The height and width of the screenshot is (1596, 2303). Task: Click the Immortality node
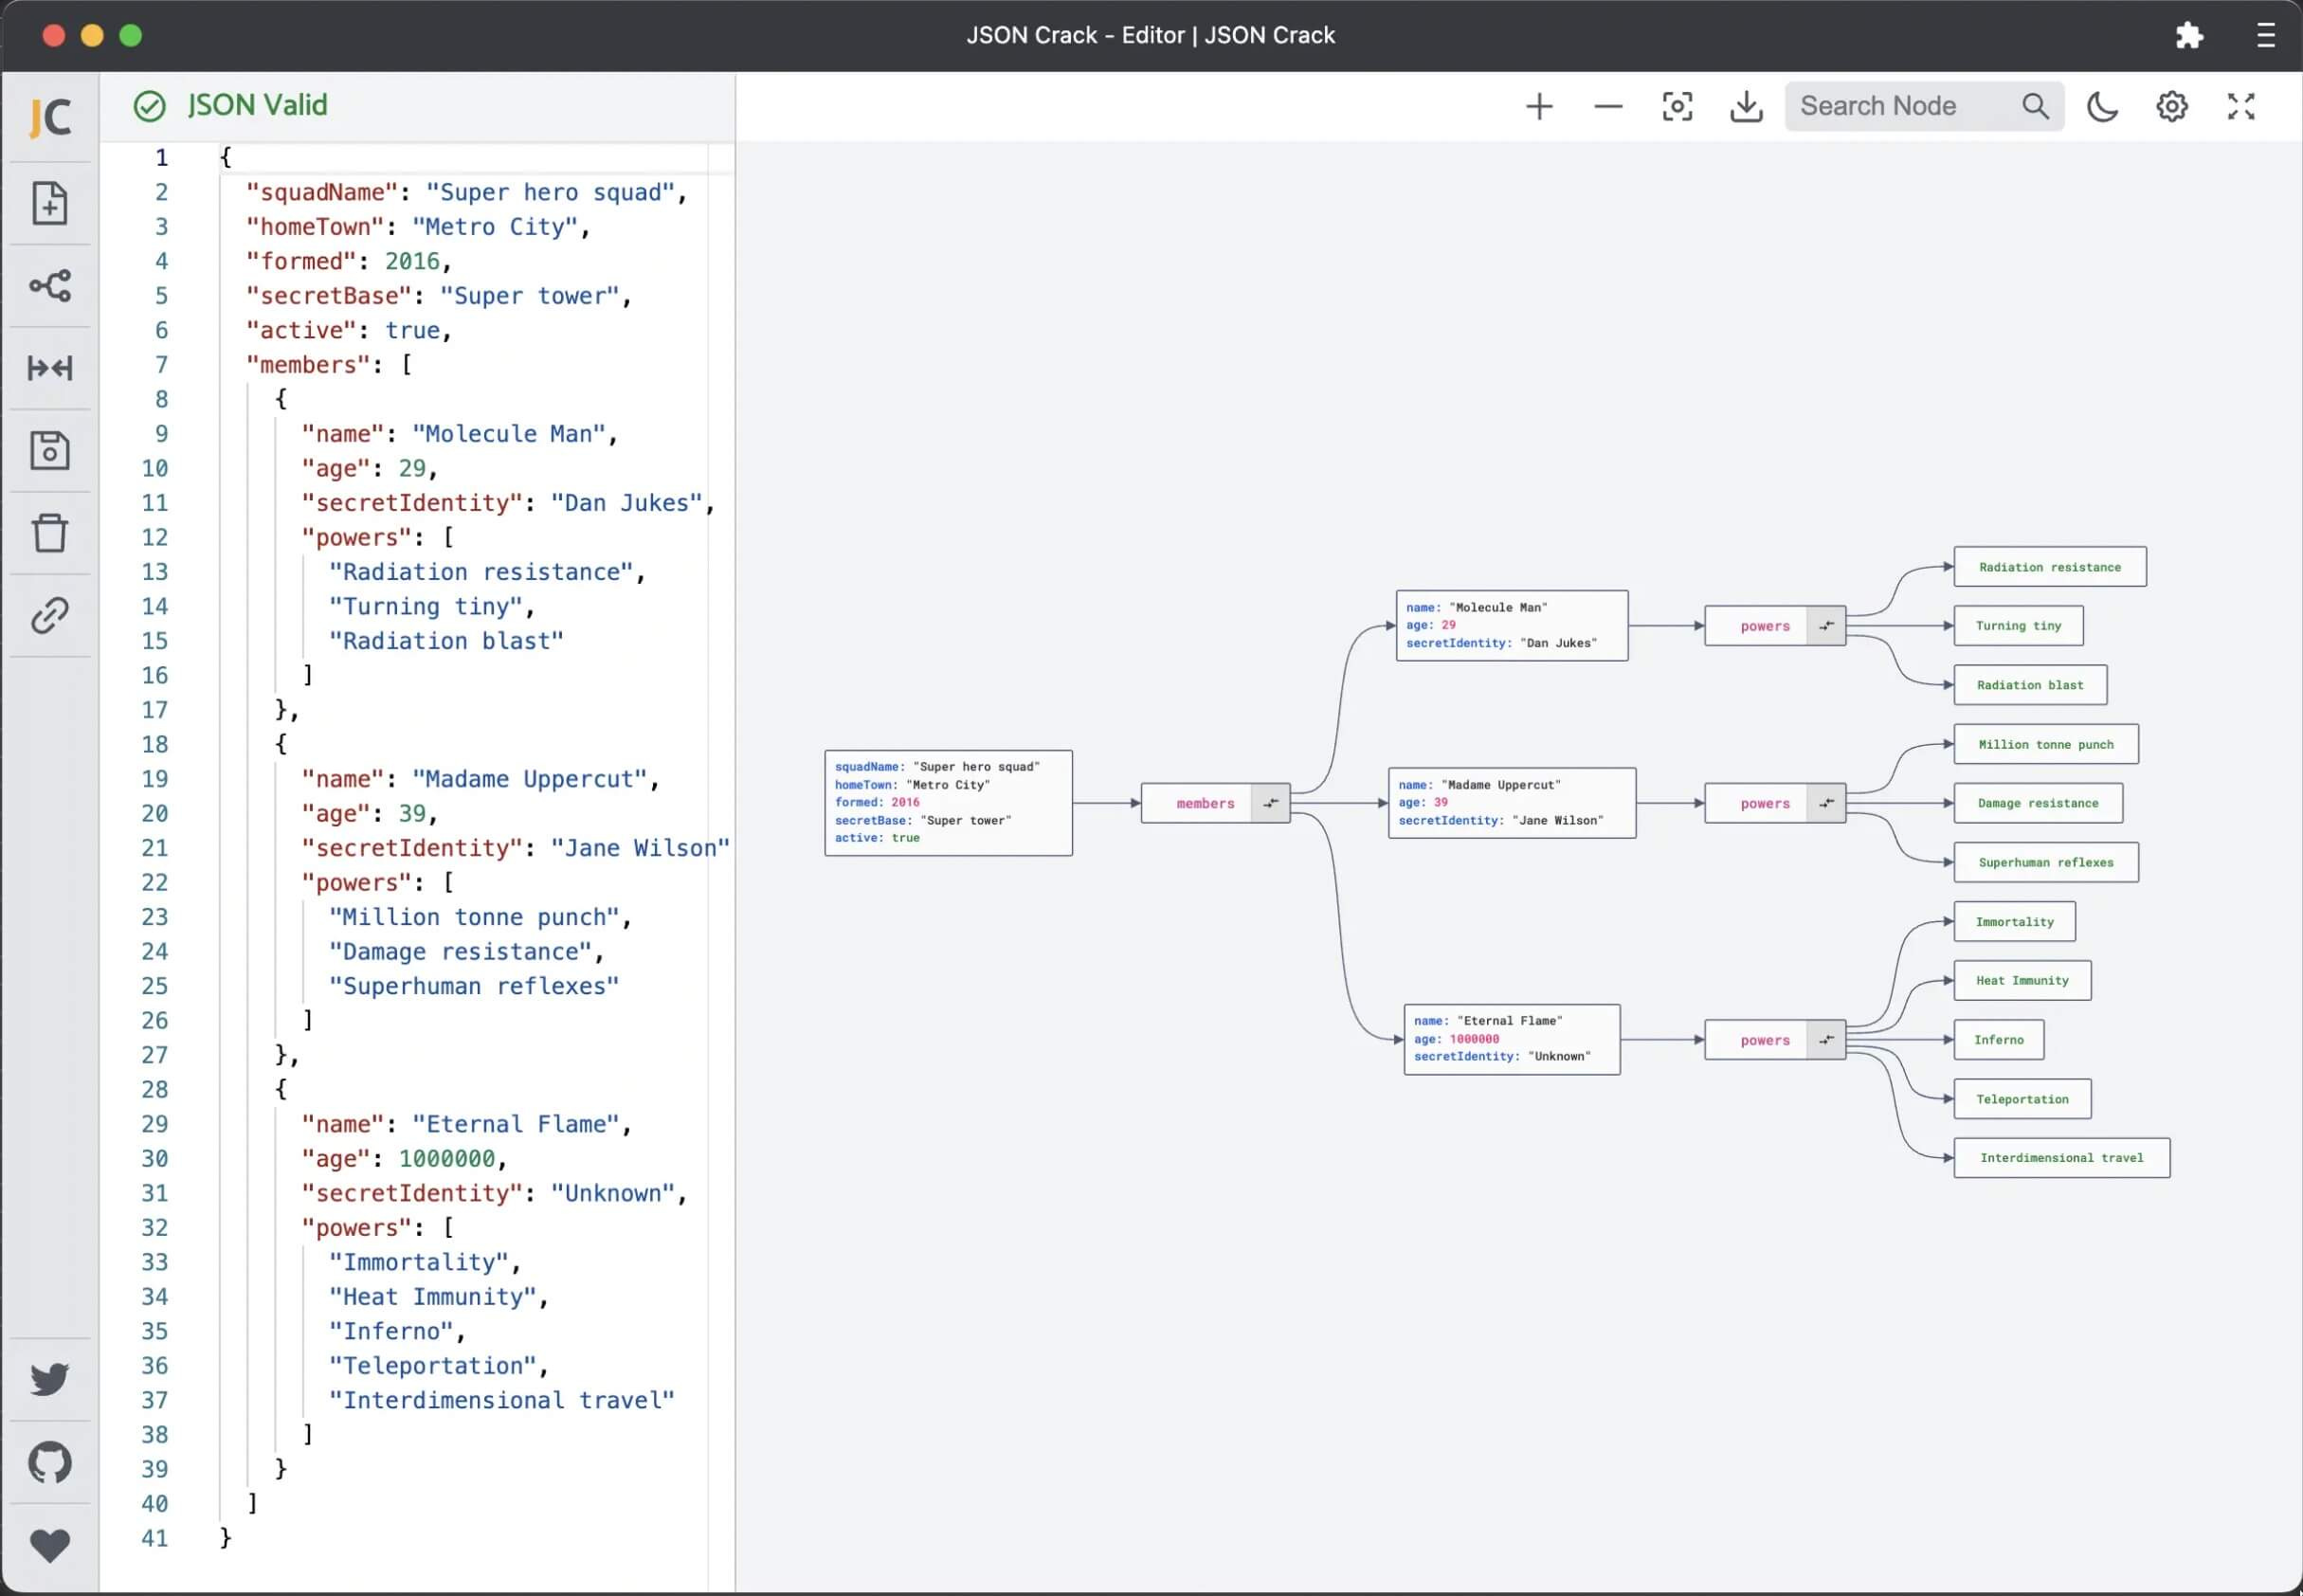[x=2014, y=922]
